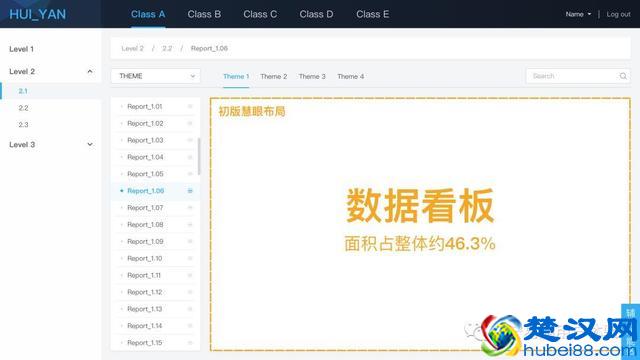This screenshot has width=640, height=360.
Task: Click menu icon beside Report_1.10
Action: [190, 258]
